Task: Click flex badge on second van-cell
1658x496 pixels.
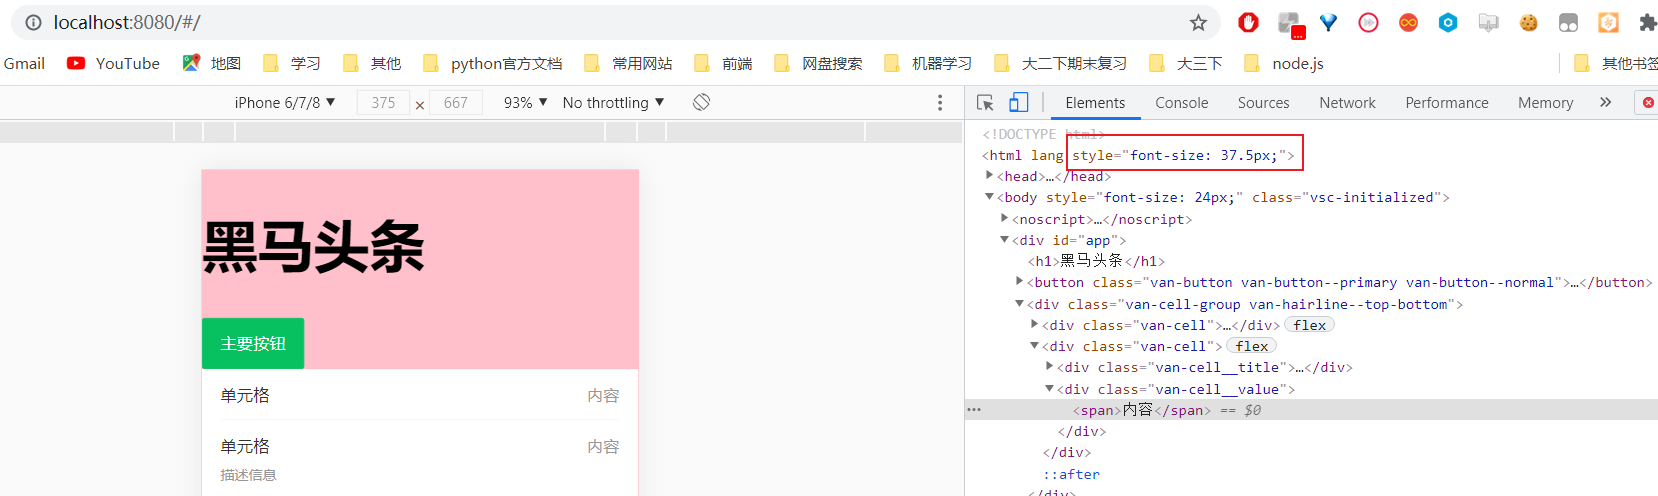Action: pos(1251,346)
